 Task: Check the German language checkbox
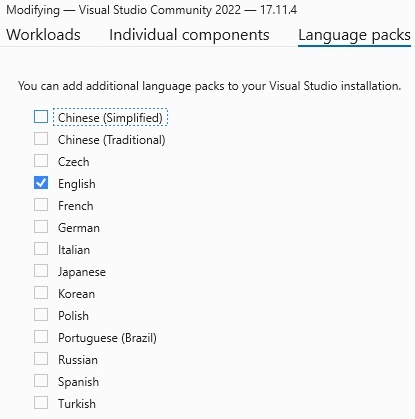click(x=41, y=227)
